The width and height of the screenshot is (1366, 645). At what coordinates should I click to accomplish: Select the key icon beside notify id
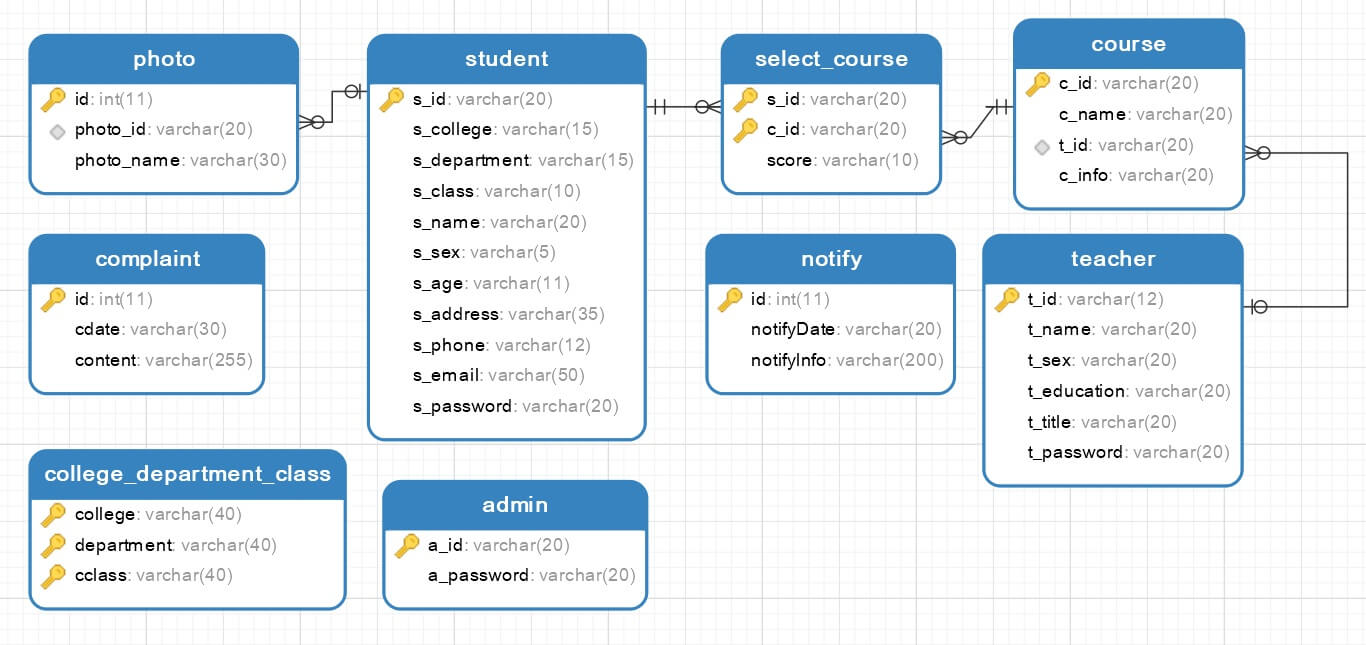tap(730, 299)
